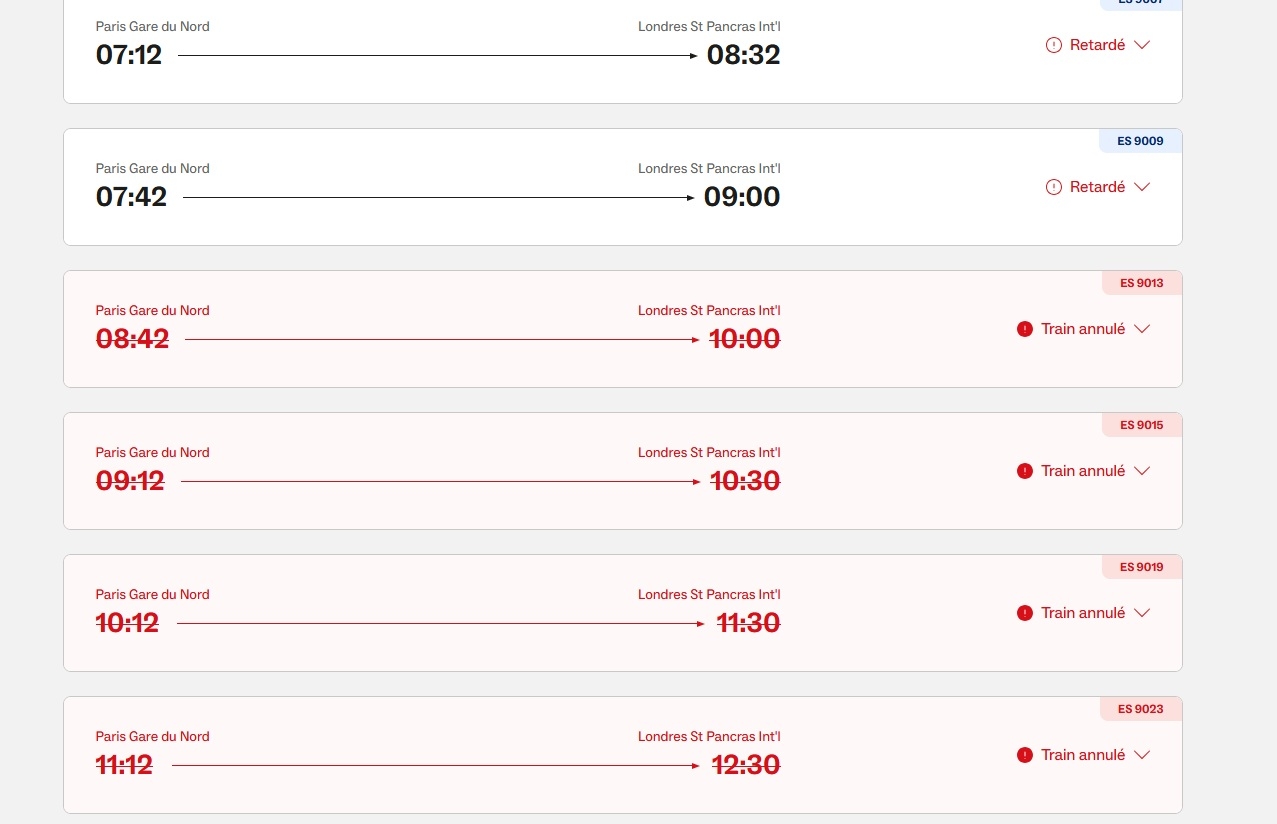Click the ES 9019 train number badge
1277x824 pixels.
[1141, 567]
